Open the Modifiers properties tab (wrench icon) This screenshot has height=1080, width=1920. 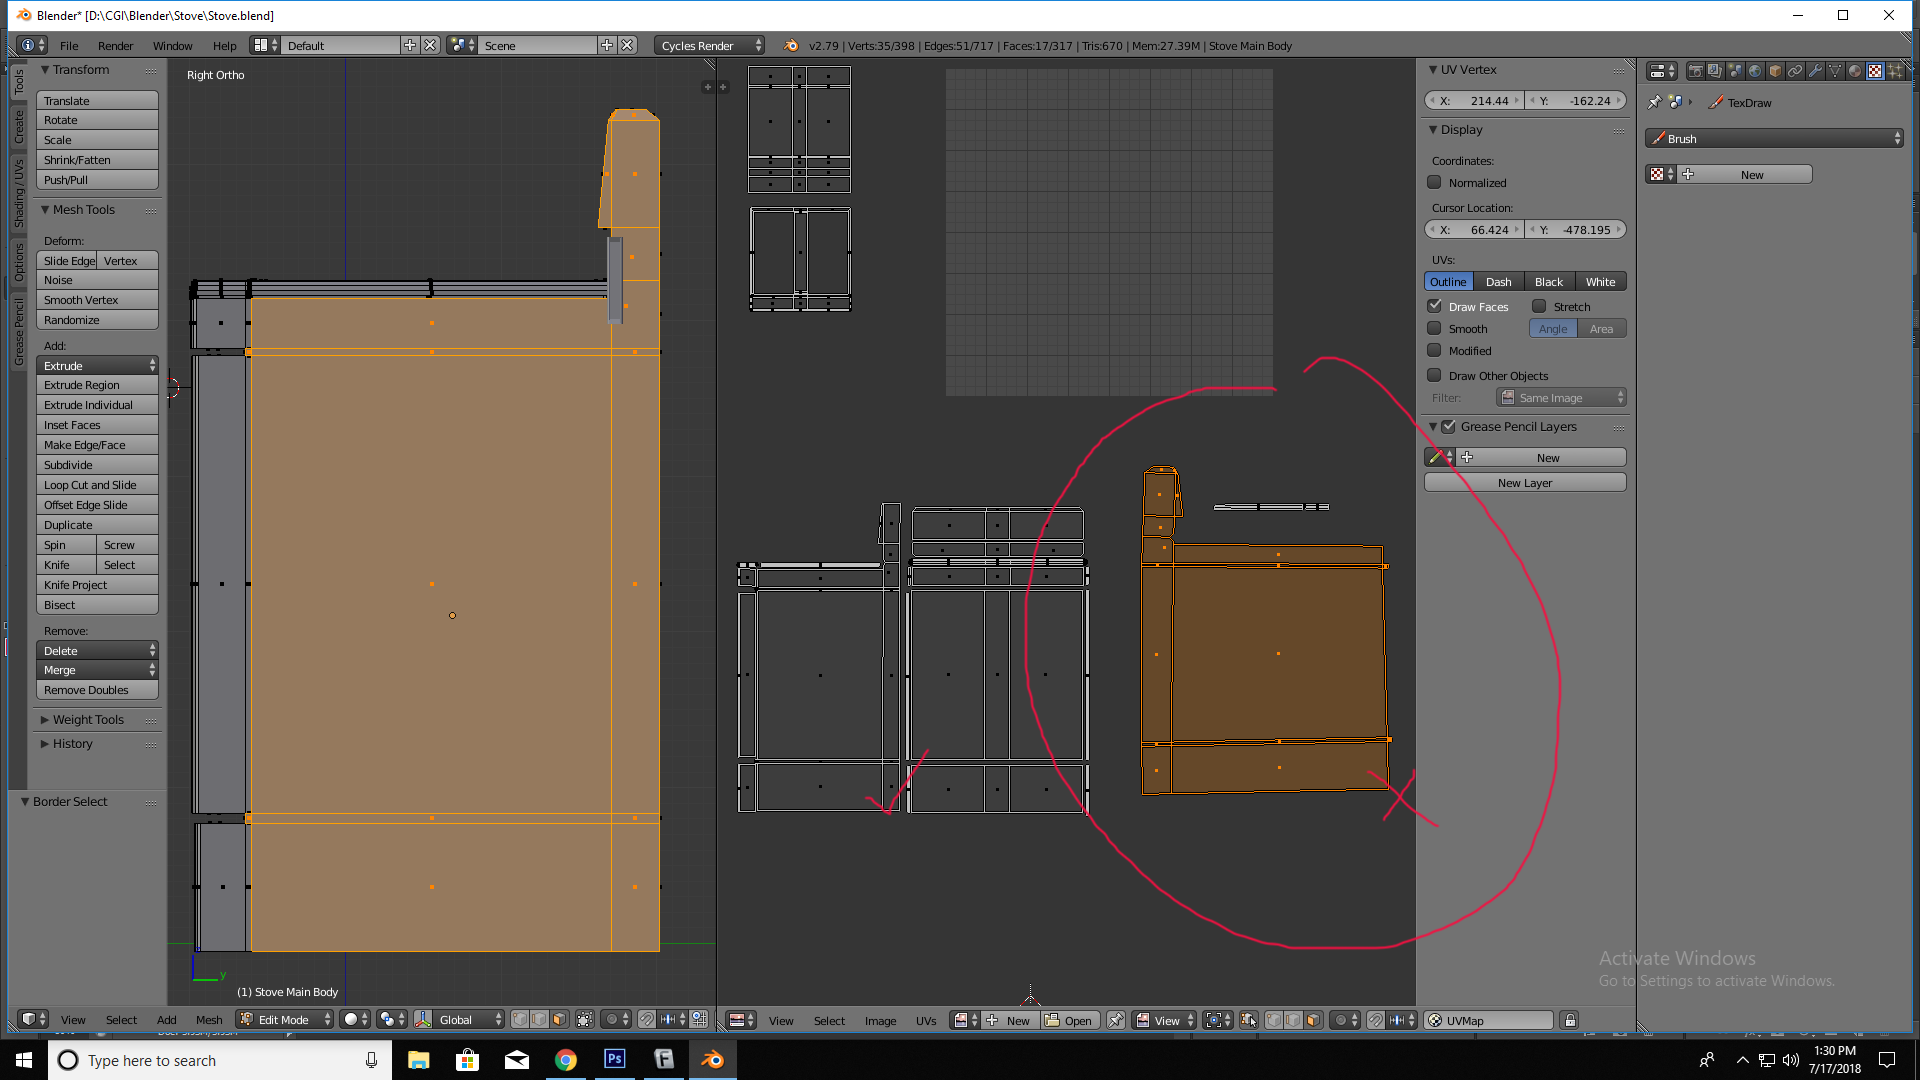1815,71
